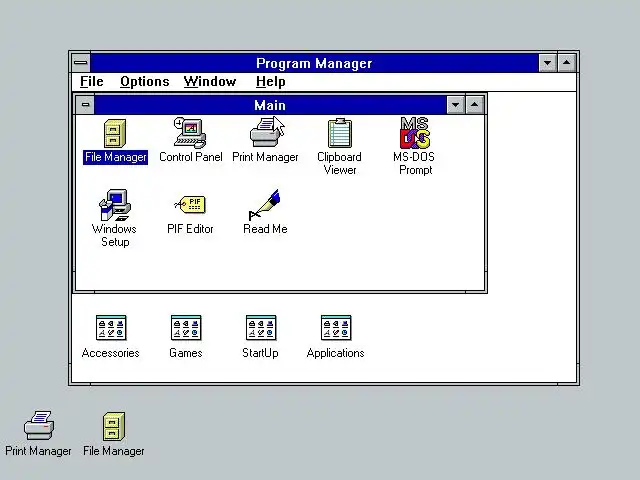Viewport: 640px width, 480px height.
Task: Click the 'Games' label text
Action: (x=186, y=353)
